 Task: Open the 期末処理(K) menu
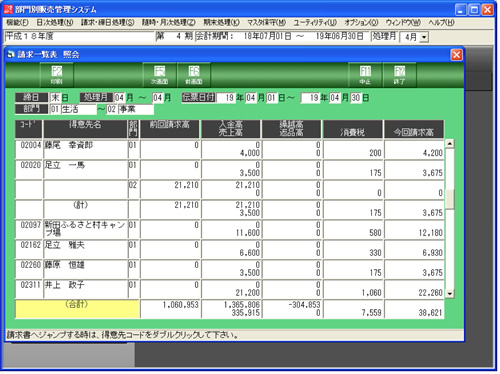click(222, 23)
